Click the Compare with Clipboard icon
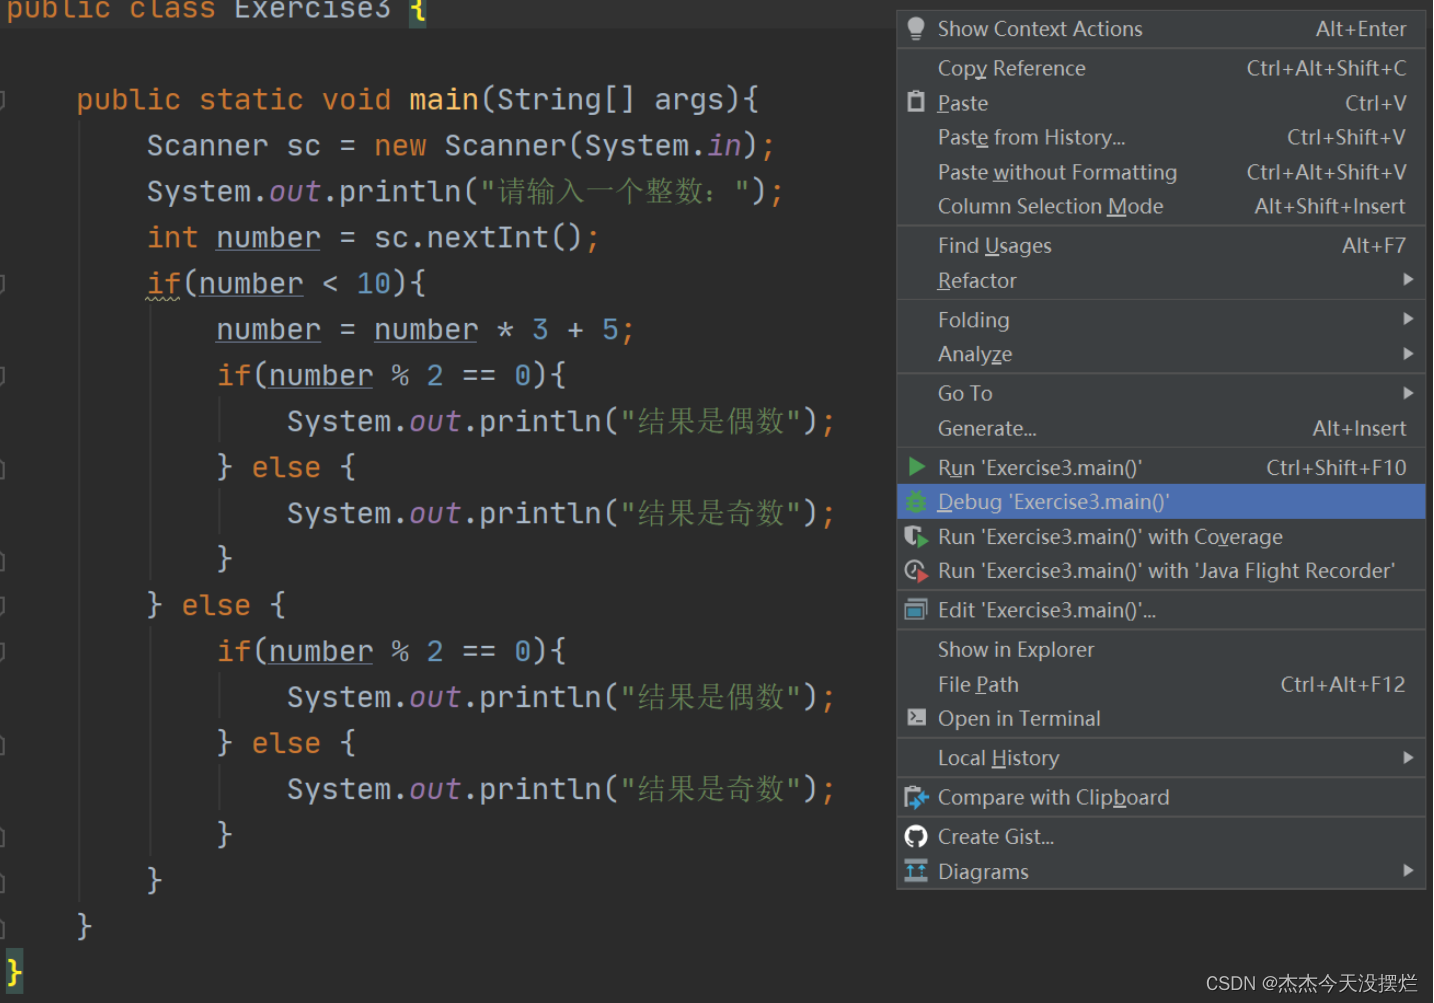The height and width of the screenshot is (1003, 1434). pos(916,797)
